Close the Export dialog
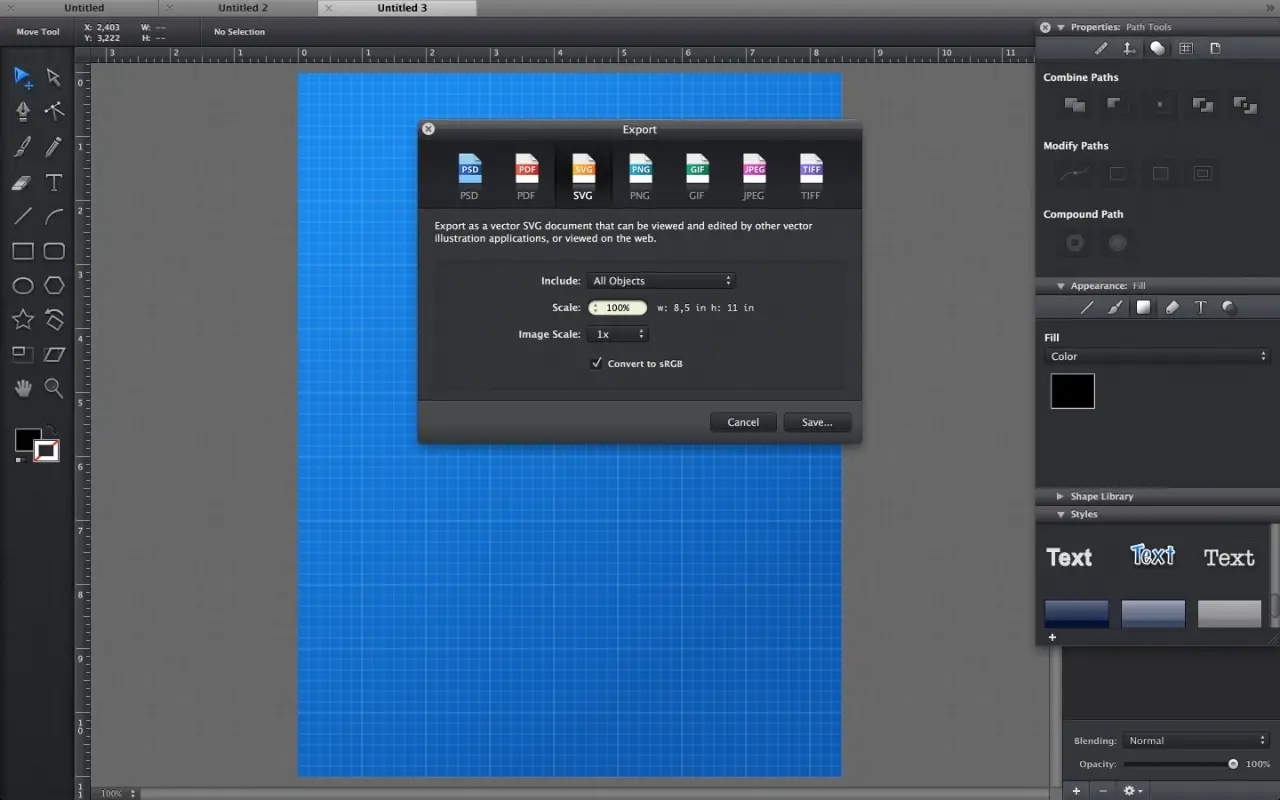Viewport: 1280px width, 800px height. 428,129
